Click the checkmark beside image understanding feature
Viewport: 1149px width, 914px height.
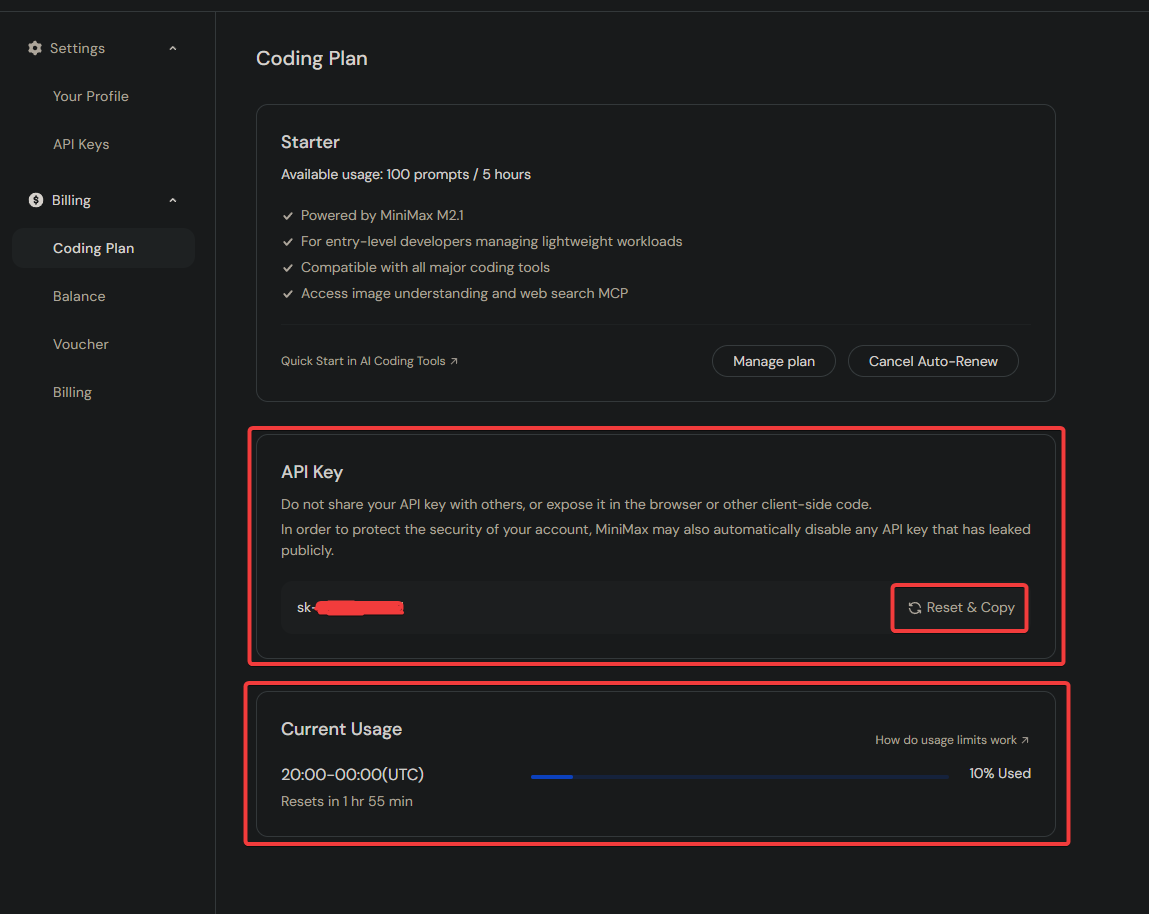coord(288,293)
